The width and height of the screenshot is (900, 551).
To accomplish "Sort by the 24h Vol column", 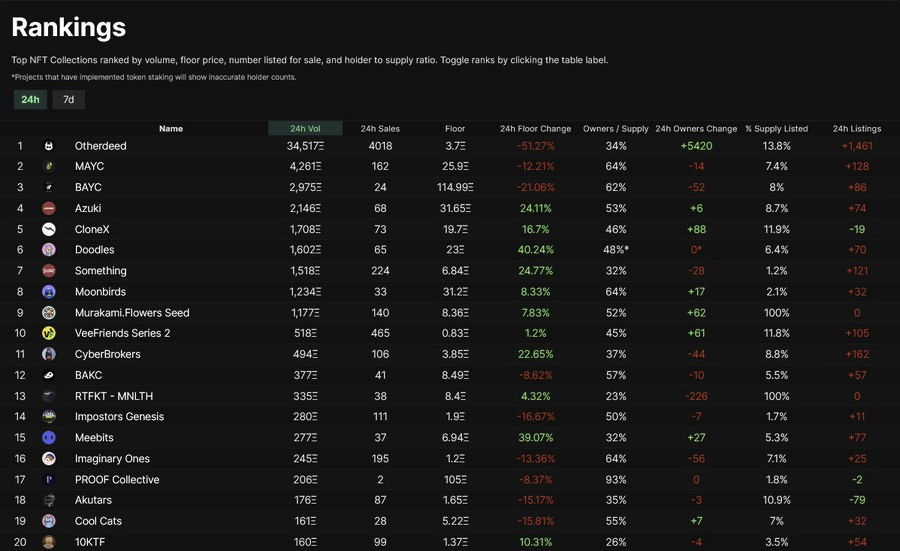I will click(305, 129).
